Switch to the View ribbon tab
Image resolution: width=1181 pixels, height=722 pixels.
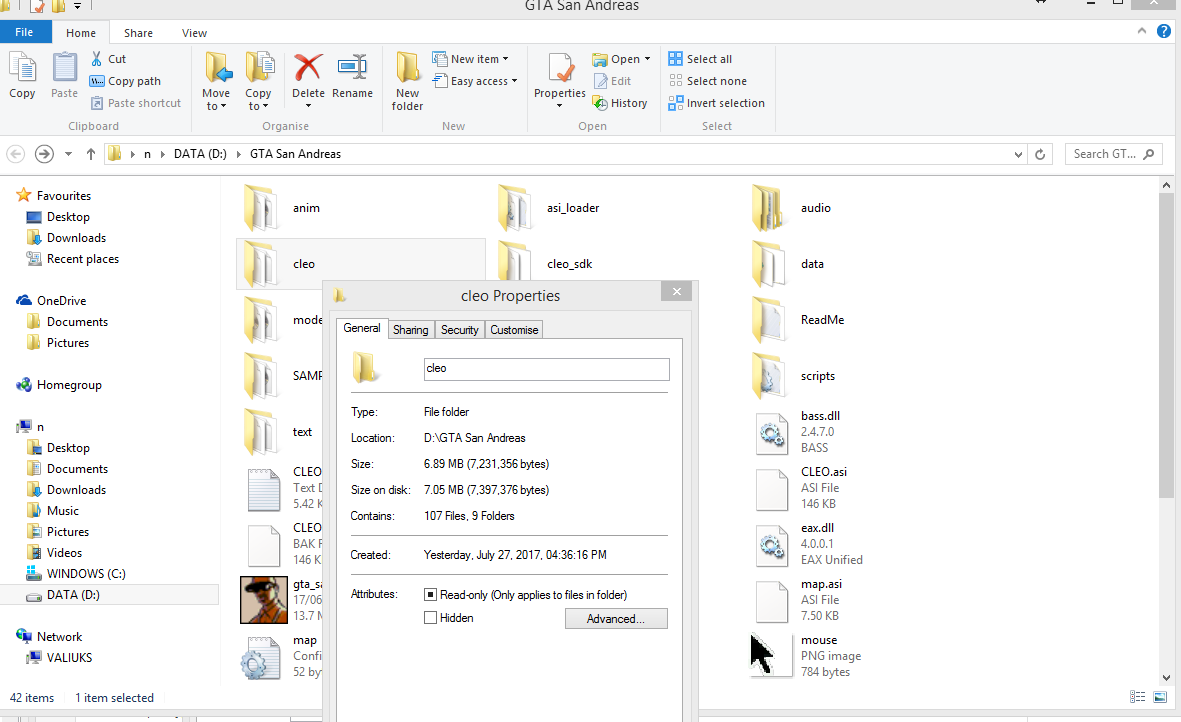(194, 33)
